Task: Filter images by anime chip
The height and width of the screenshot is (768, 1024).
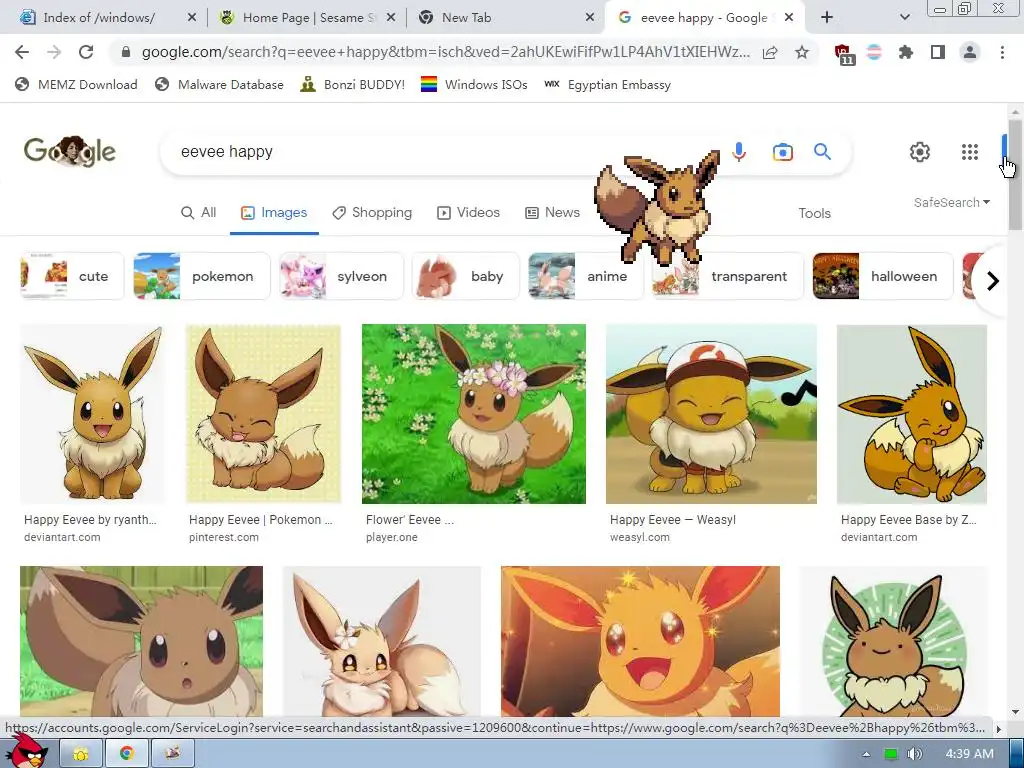Action: tap(586, 276)
